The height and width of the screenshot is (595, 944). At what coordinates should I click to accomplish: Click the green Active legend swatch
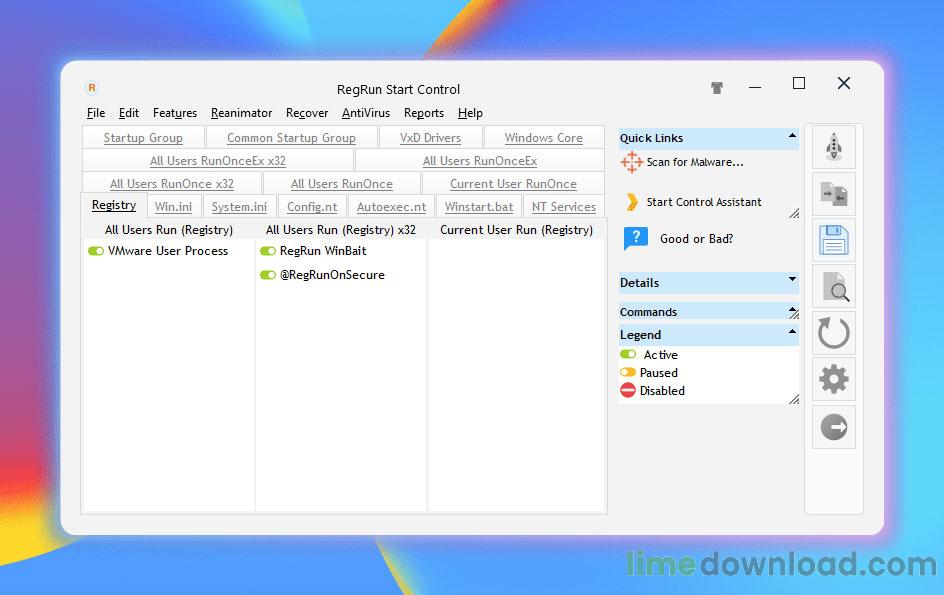coord(629,355)
